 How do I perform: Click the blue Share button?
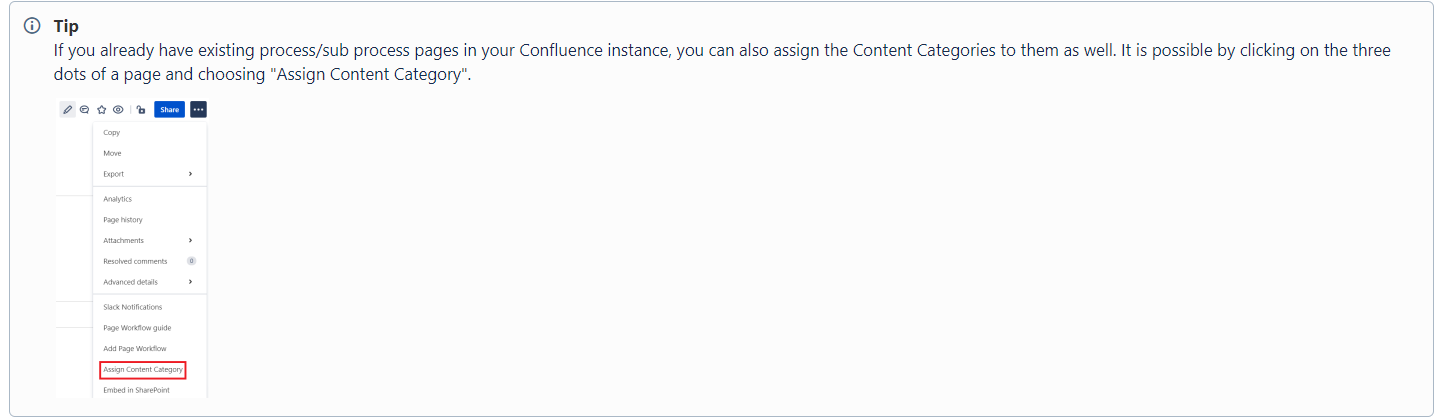[x=169, y=110]
